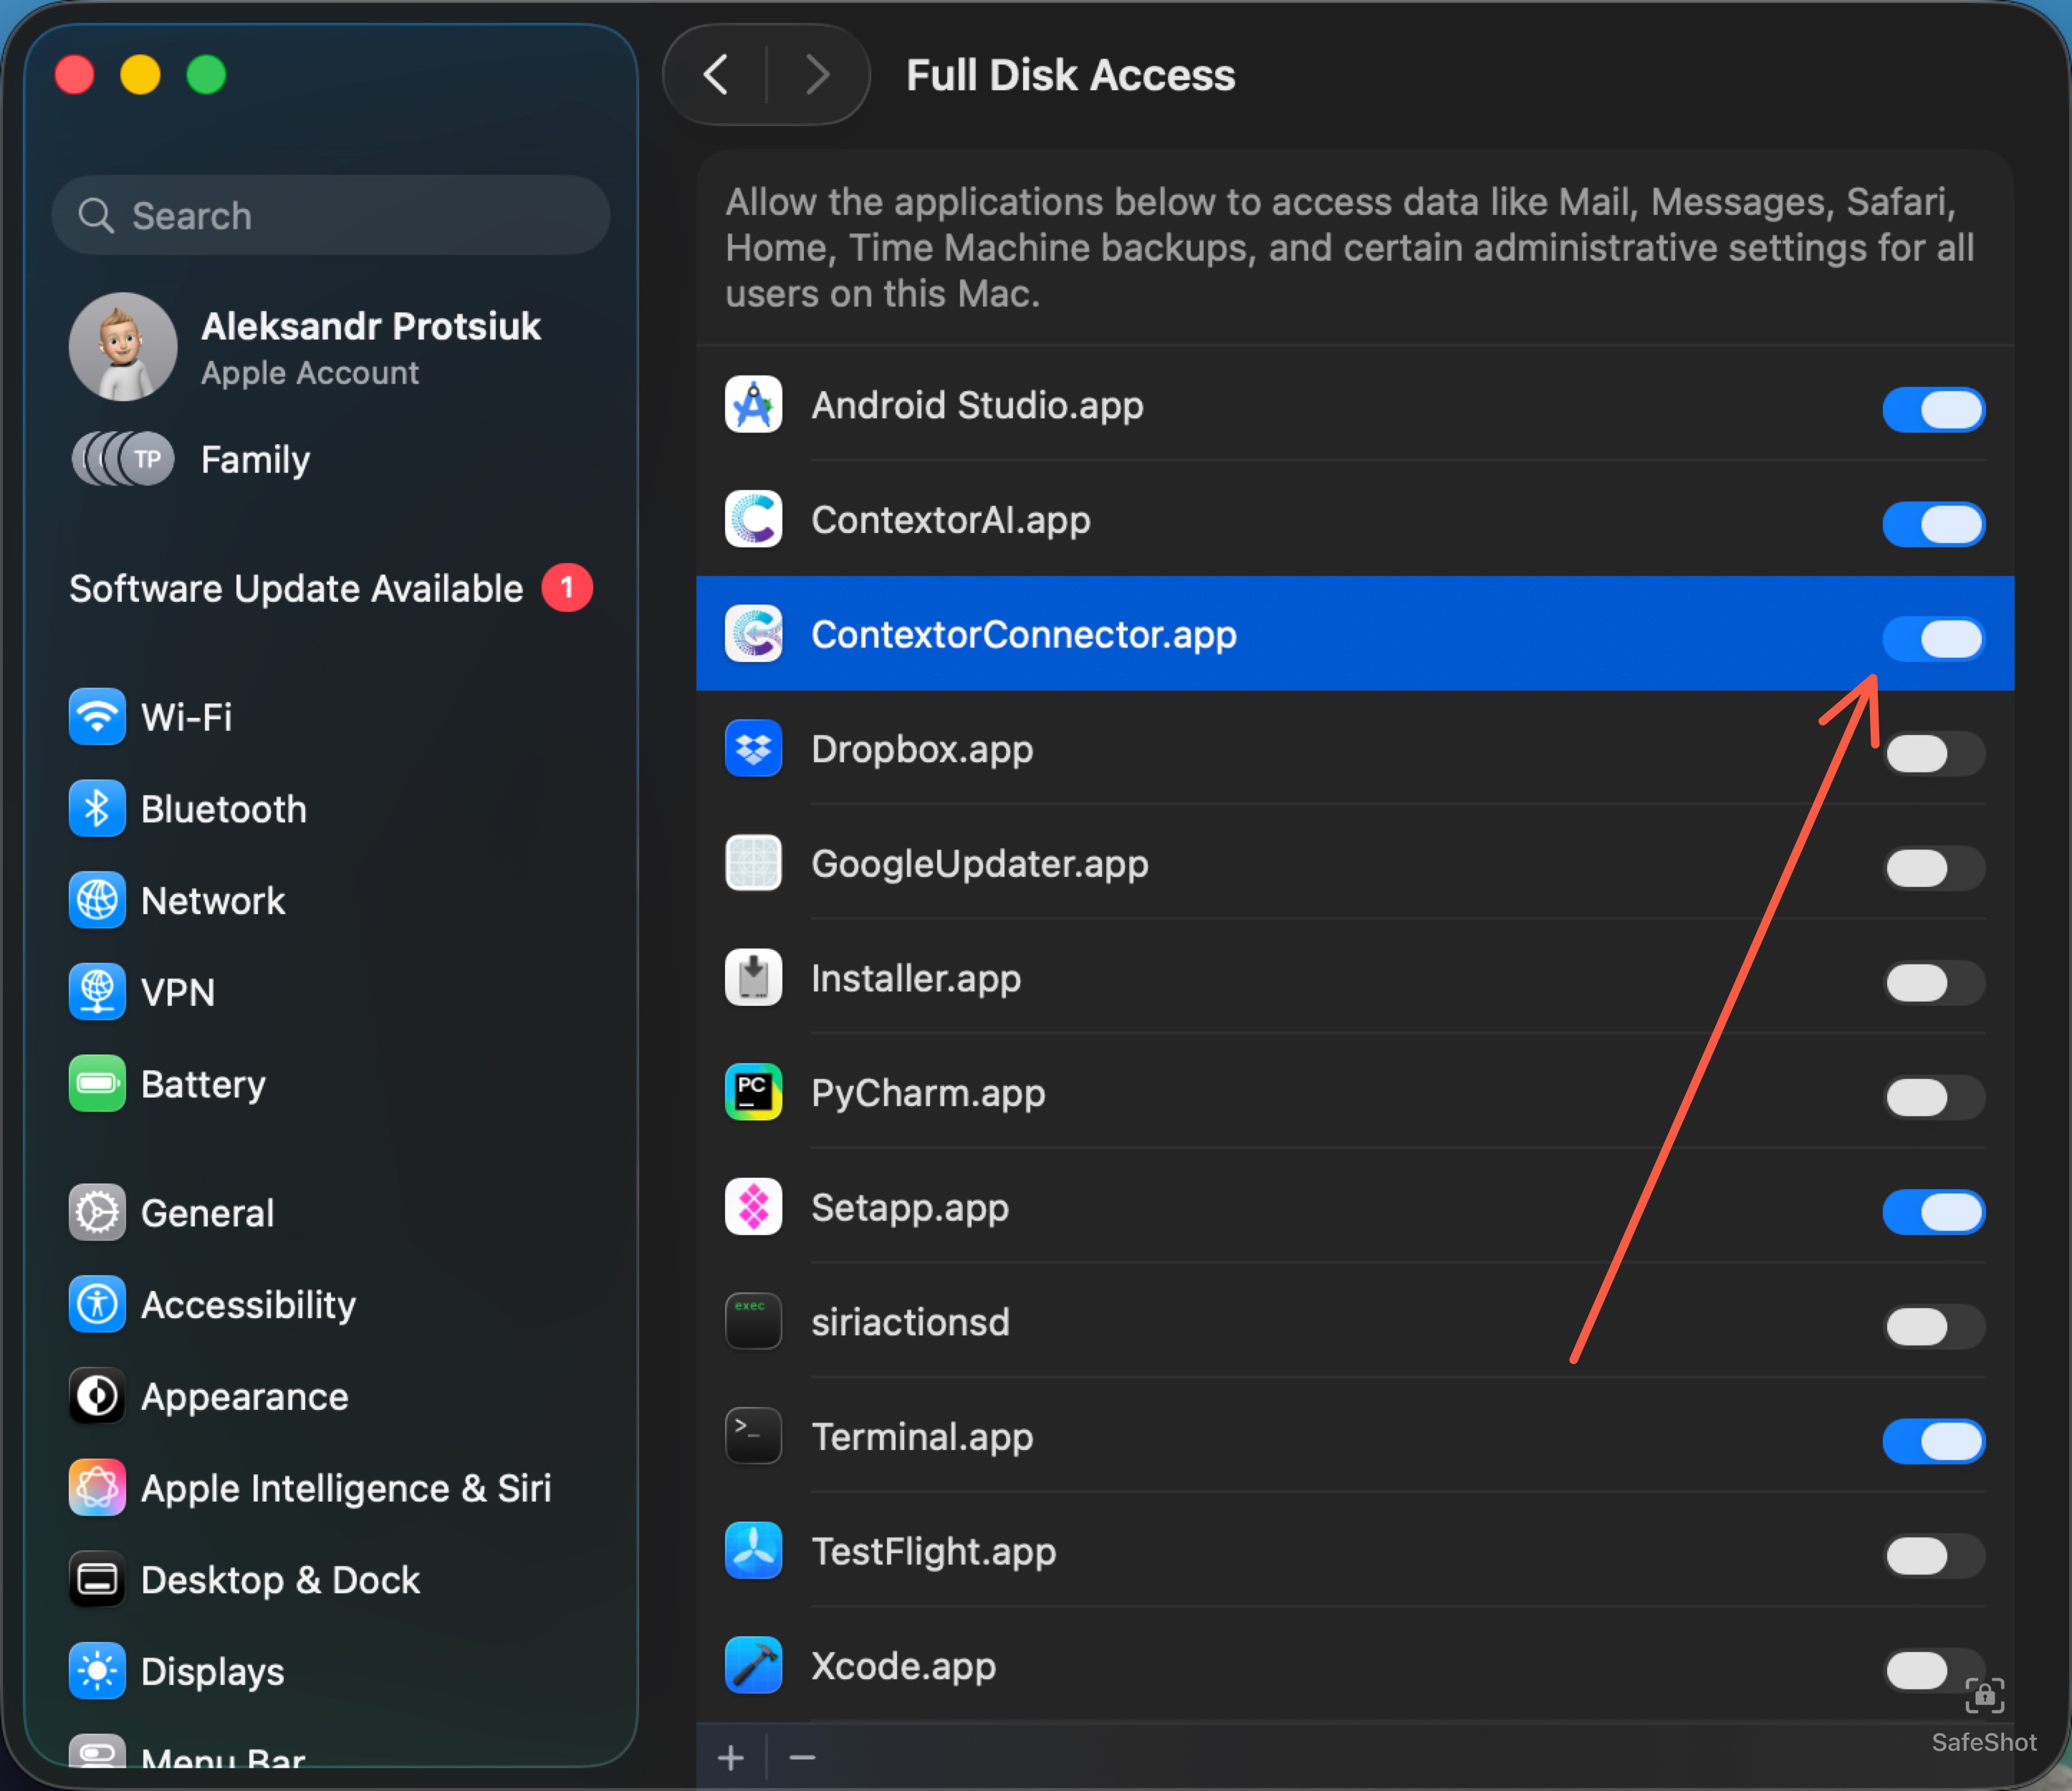The width and height of the screenshot is (2072, 1791).
Task: Click the Appearance sidebar icon
Action: click(x=97, y=1396)
